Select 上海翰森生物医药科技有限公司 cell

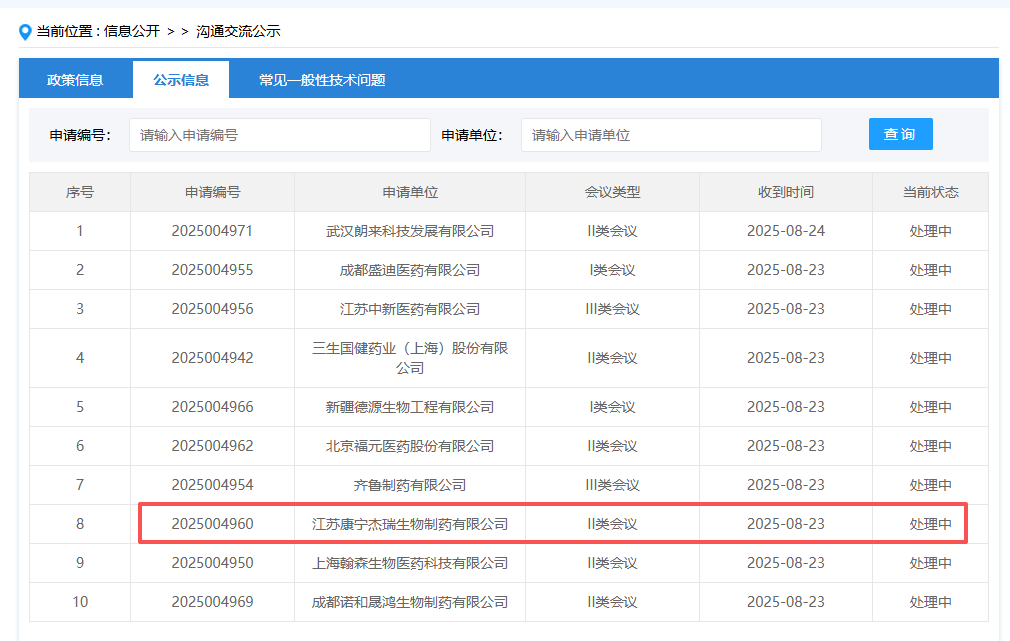[x=410, y=563]
